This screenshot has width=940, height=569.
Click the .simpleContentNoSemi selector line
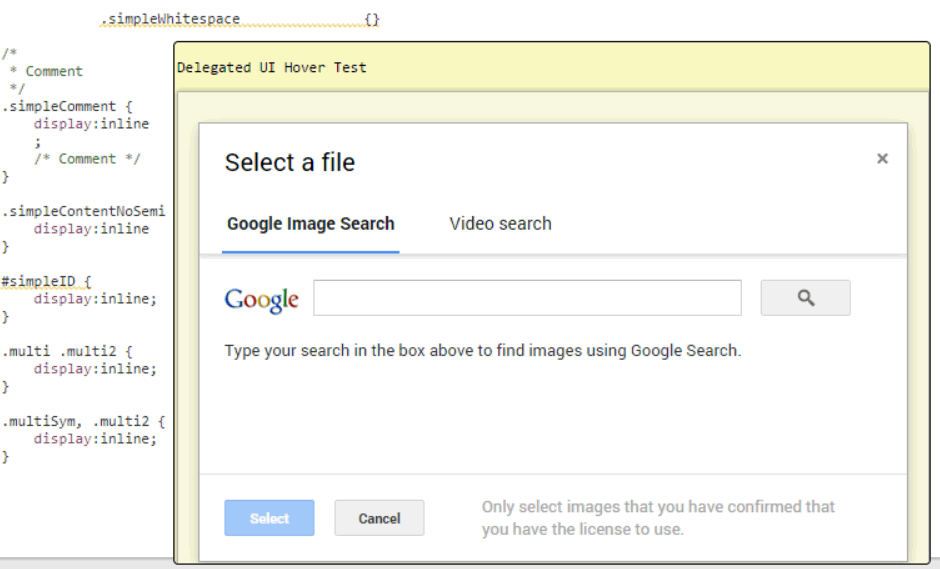point(82,211)
